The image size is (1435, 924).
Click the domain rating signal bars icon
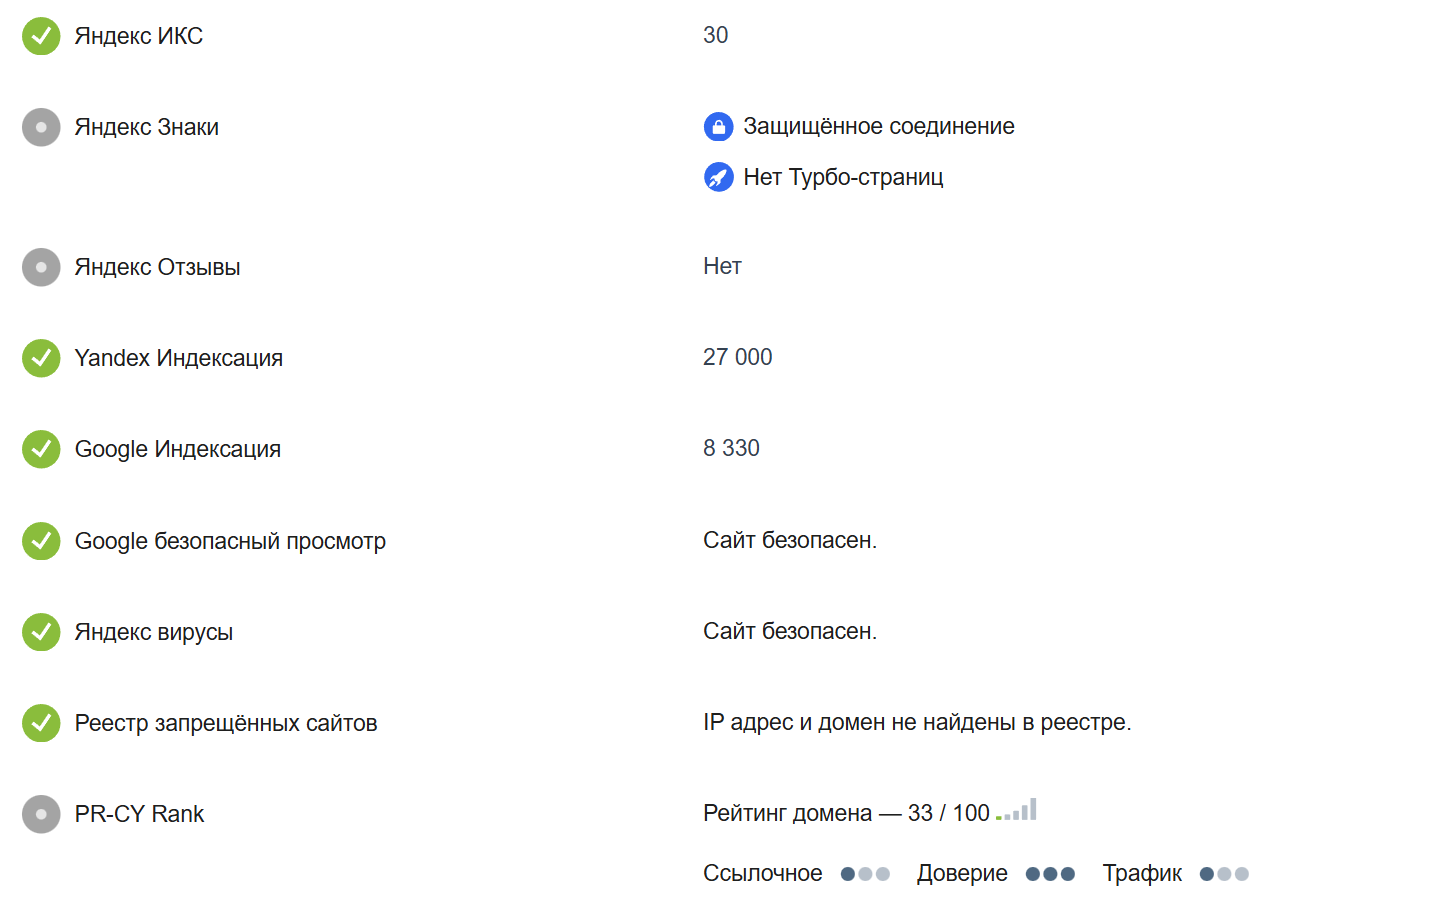coord(1017,810)
